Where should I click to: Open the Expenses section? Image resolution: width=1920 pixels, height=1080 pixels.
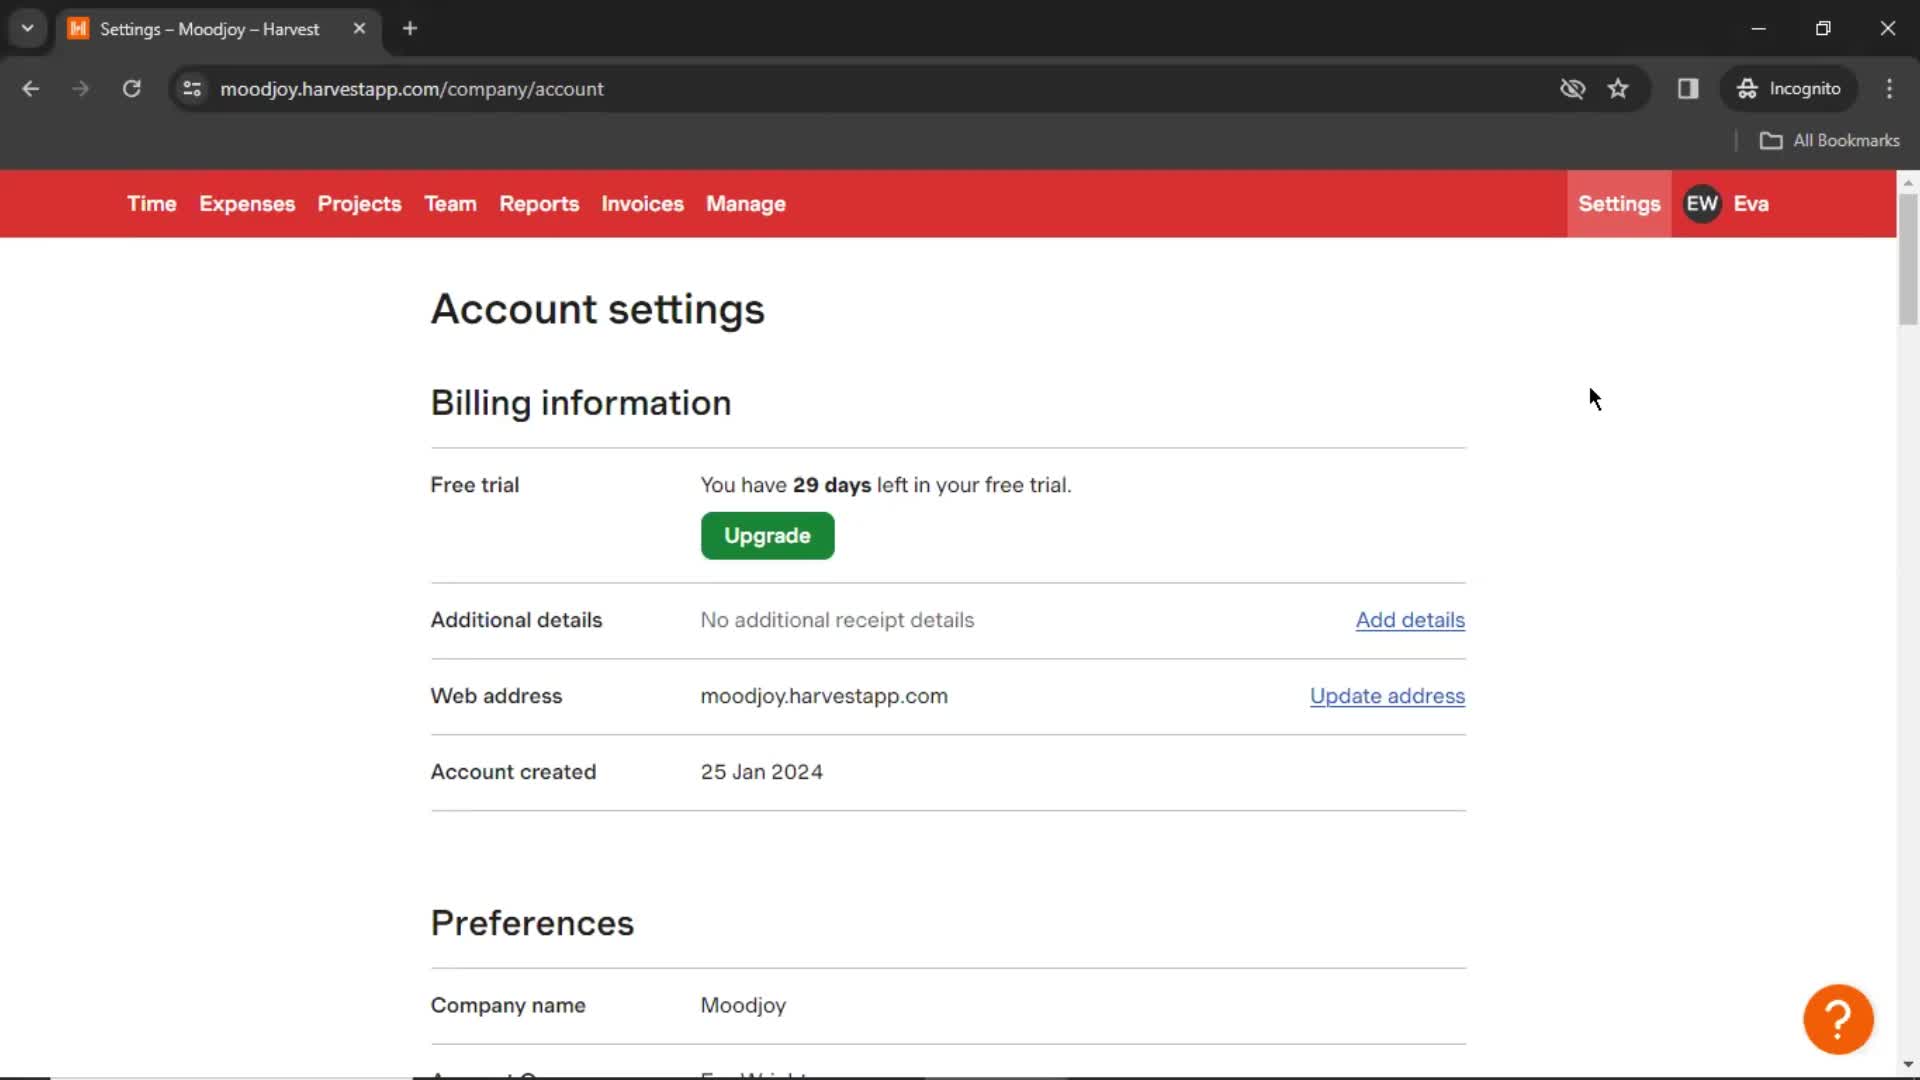(247, 204)
